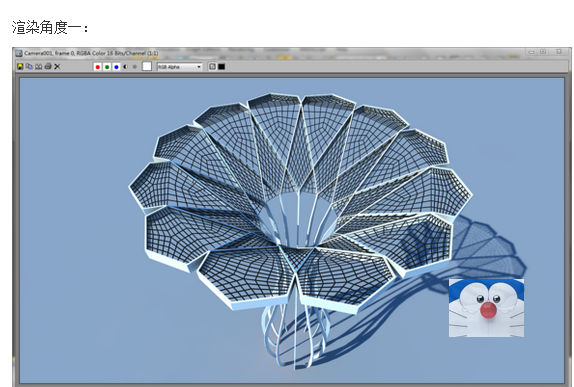Click the Clone Rendered Frame Window icon
The height and width of the screenshot is (387, 574).
click(x=38, y=67)
